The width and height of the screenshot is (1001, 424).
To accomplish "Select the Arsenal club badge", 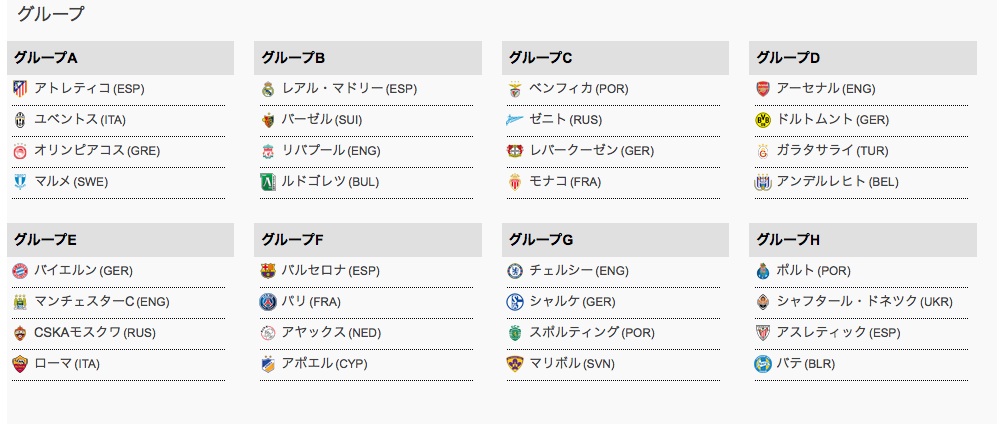I will (763, 89).
